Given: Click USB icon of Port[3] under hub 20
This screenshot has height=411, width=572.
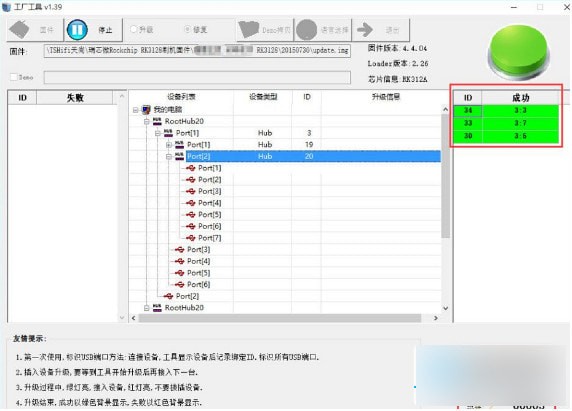Looking at the screenshot, I should (x=191, y=191).
